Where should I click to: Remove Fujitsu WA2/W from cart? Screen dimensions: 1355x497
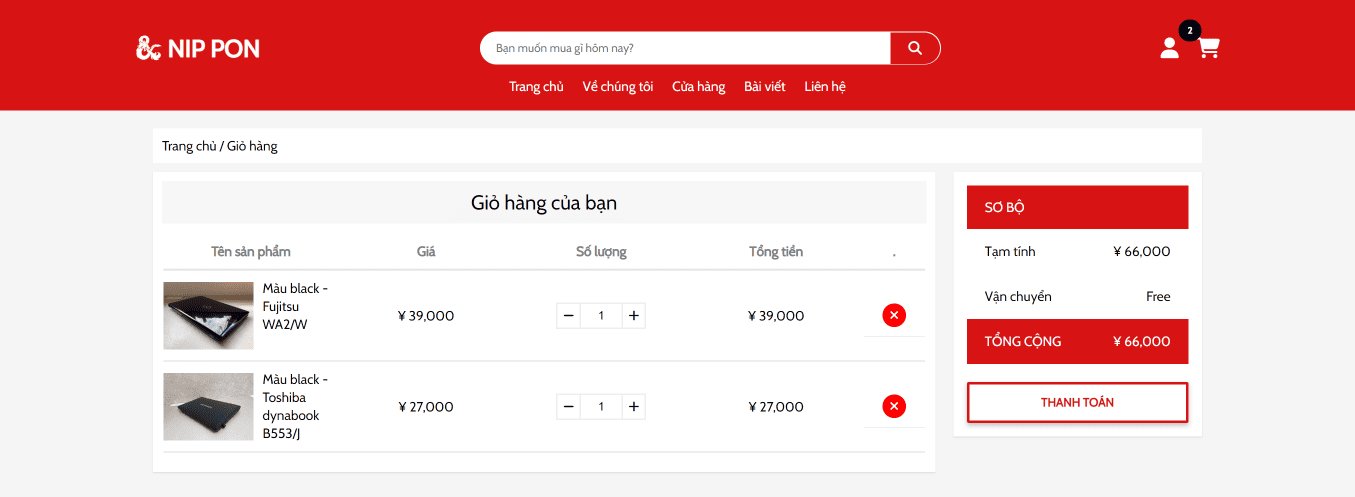pos(894,315)
